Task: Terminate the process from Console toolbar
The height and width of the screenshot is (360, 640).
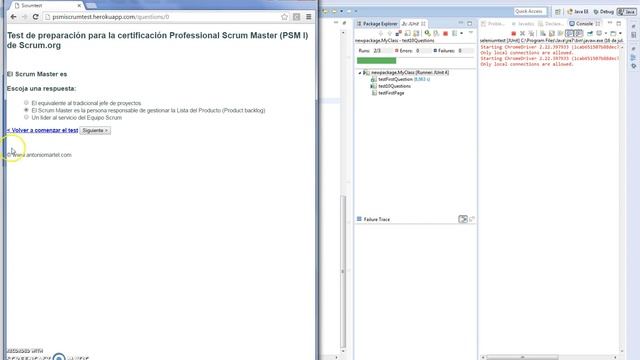Action: coord(513,33)
